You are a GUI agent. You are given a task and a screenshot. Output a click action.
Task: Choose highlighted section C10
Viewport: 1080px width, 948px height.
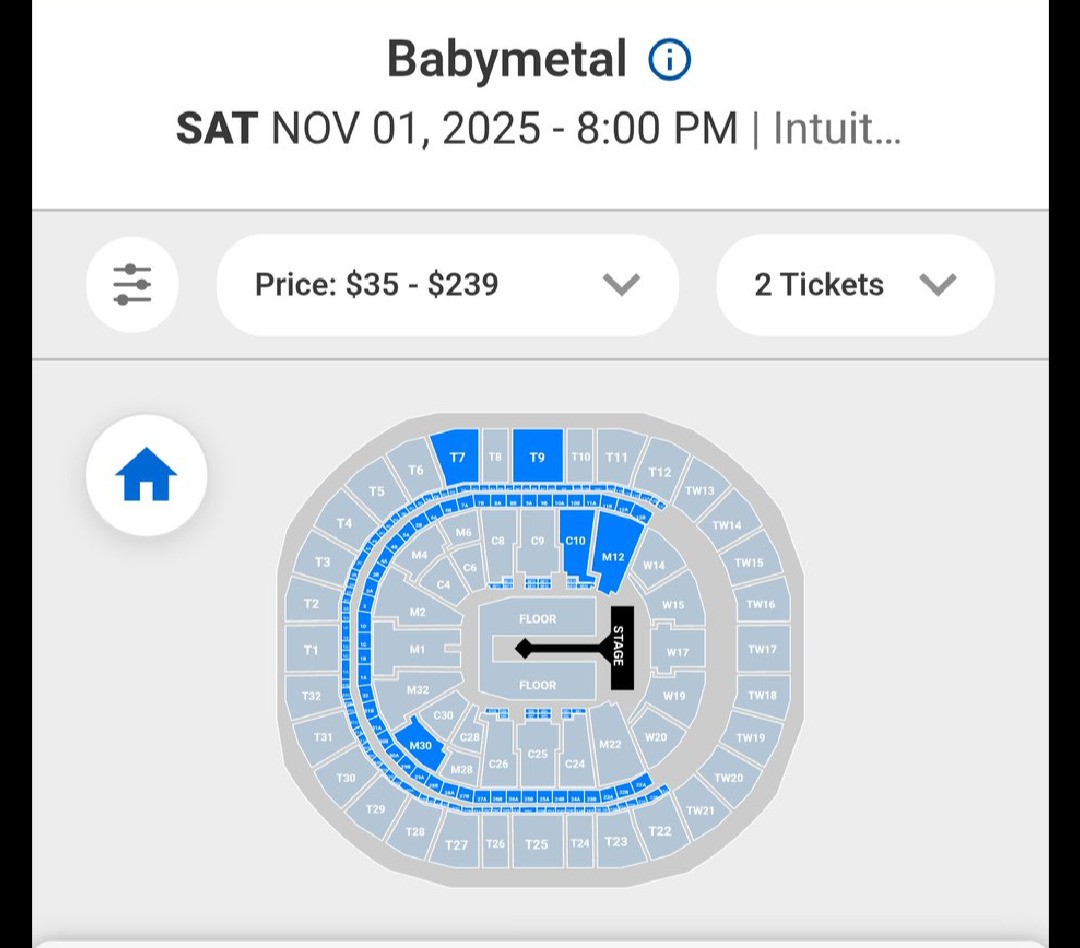575,545
